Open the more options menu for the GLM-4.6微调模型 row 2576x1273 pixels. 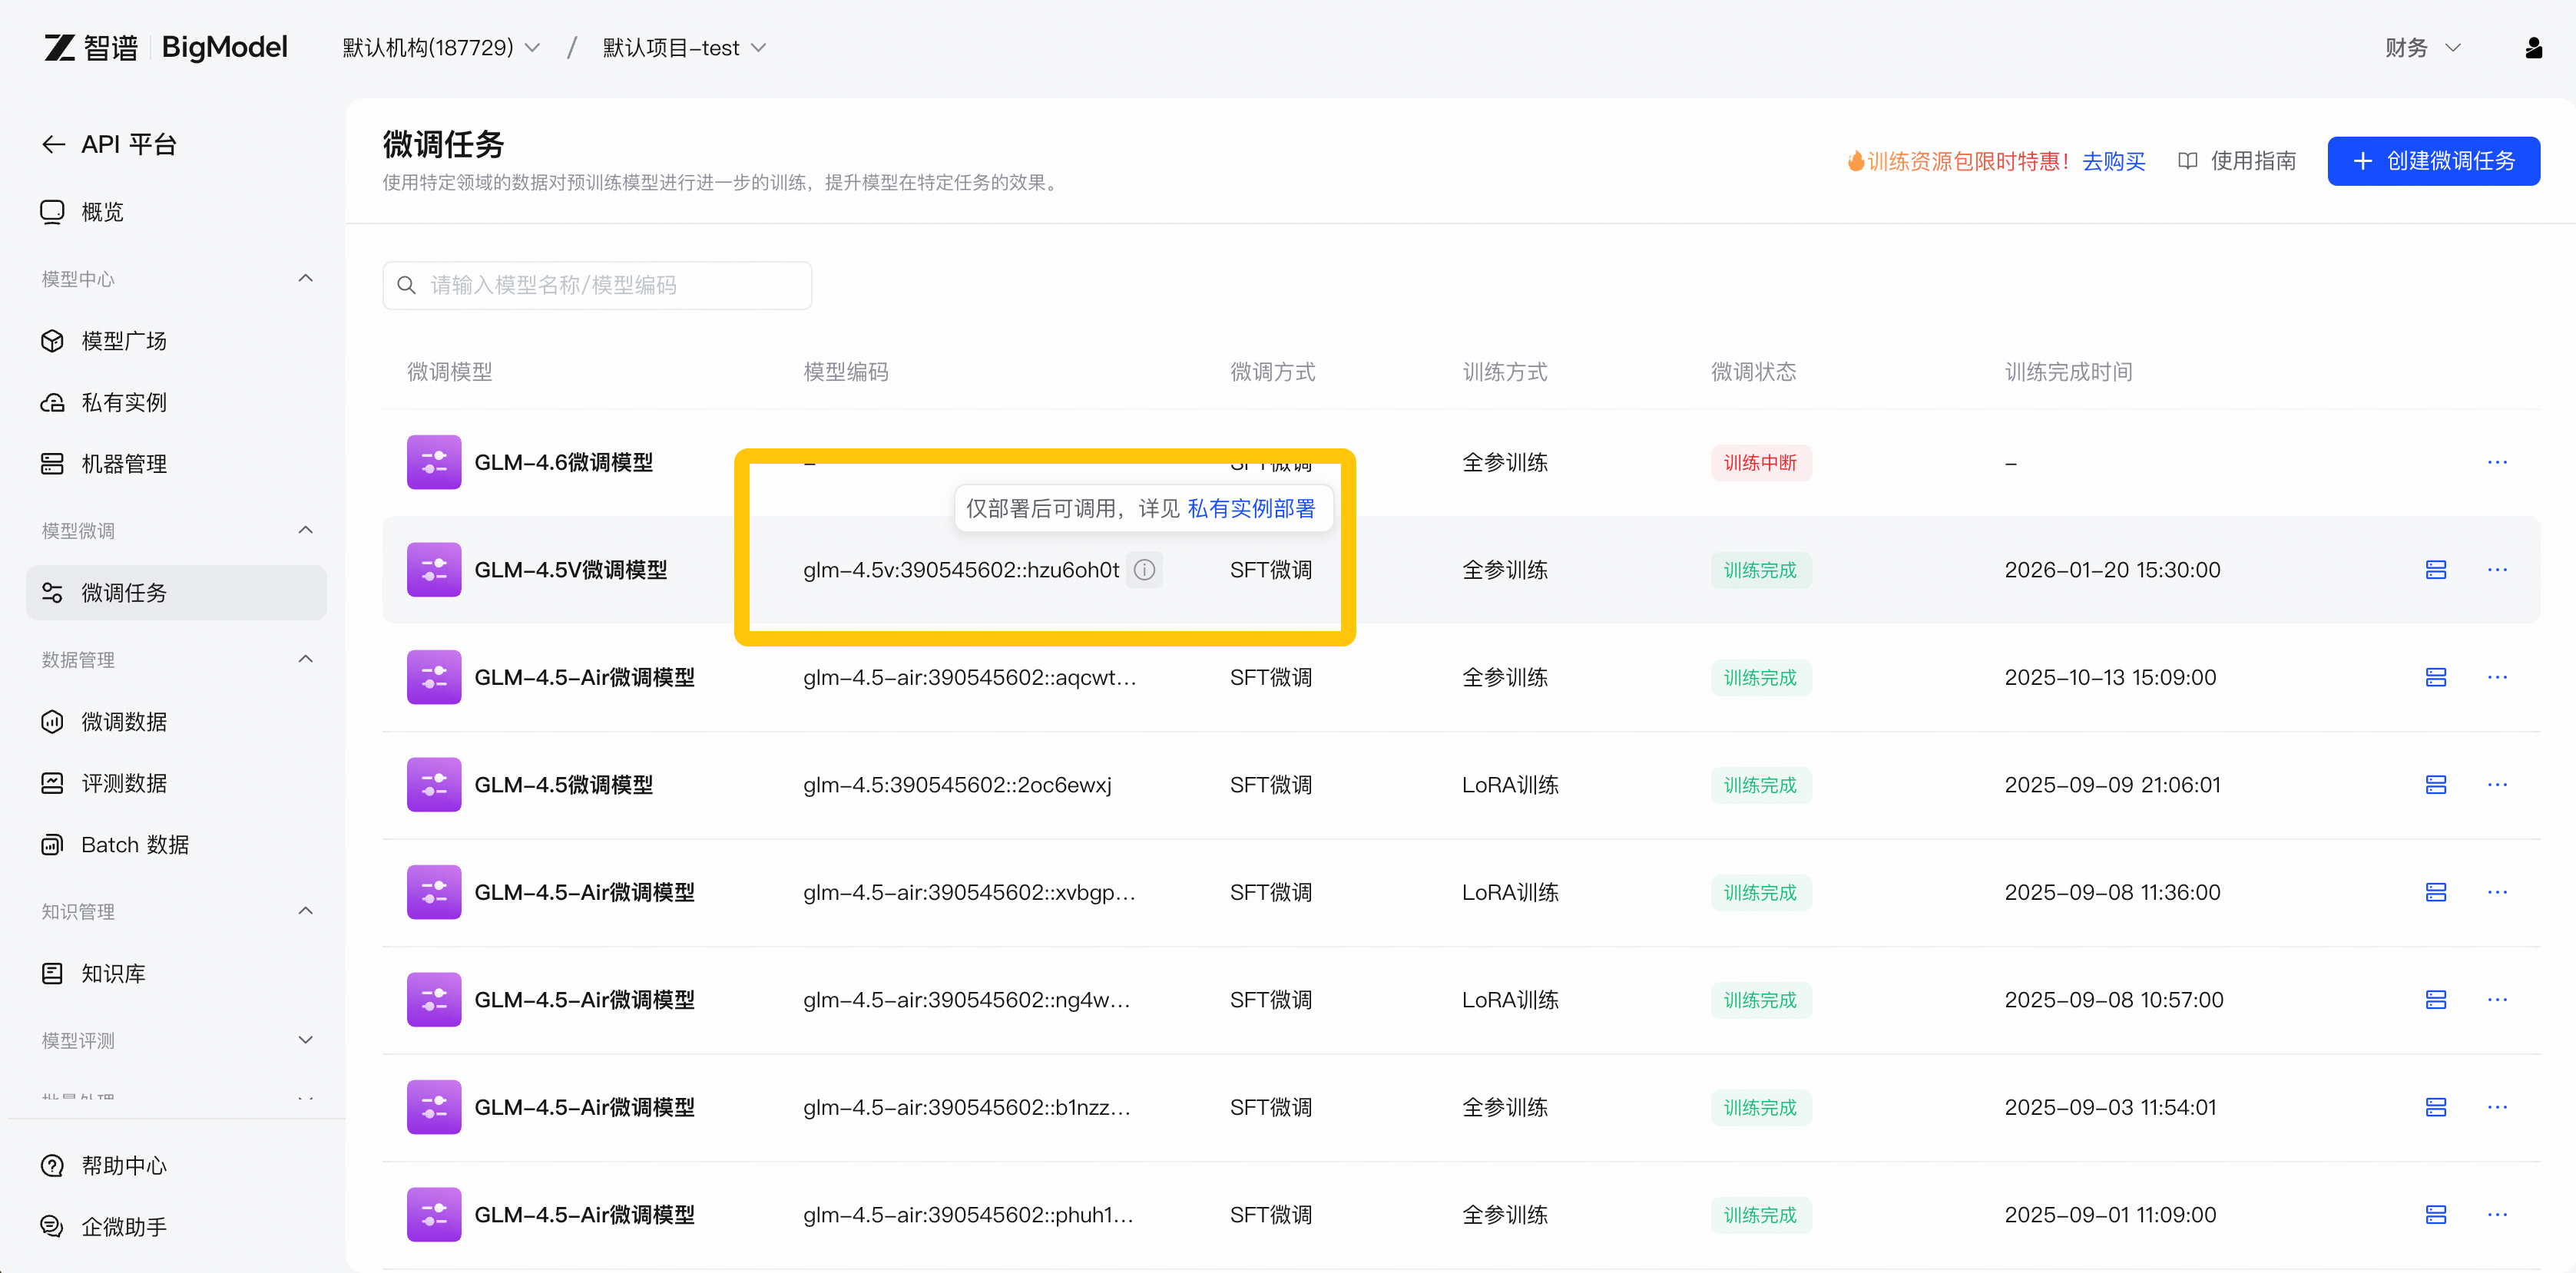coord(2496,463)
